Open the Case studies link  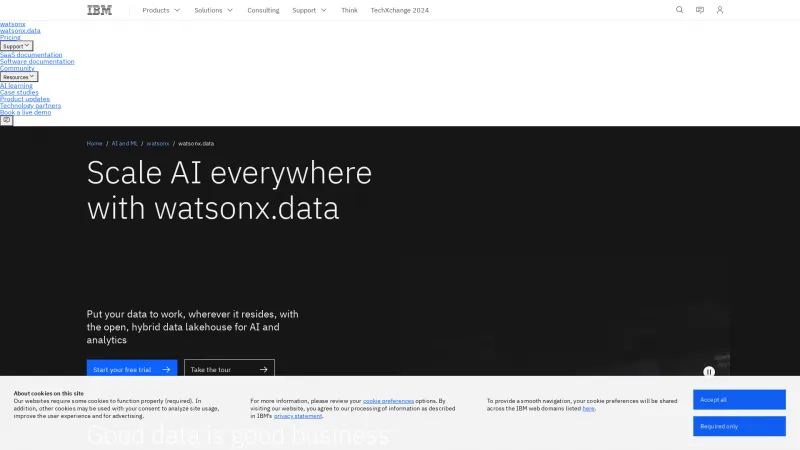click(19, 92)
